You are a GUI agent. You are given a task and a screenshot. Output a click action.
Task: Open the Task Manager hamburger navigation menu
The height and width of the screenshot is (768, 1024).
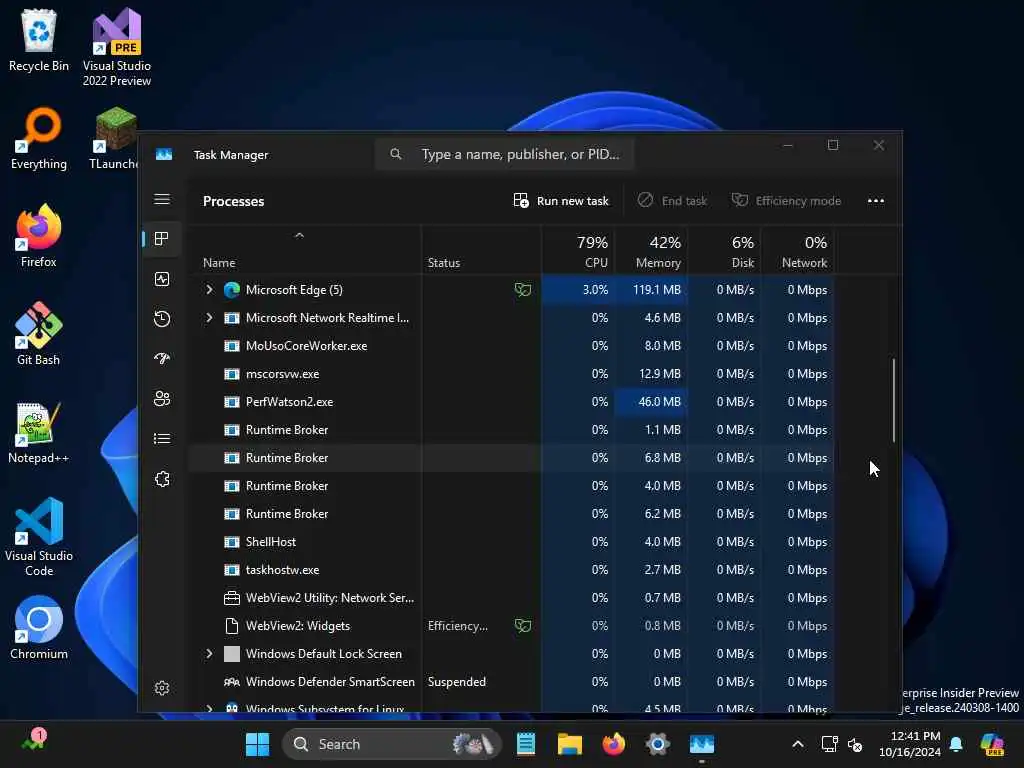162,199
